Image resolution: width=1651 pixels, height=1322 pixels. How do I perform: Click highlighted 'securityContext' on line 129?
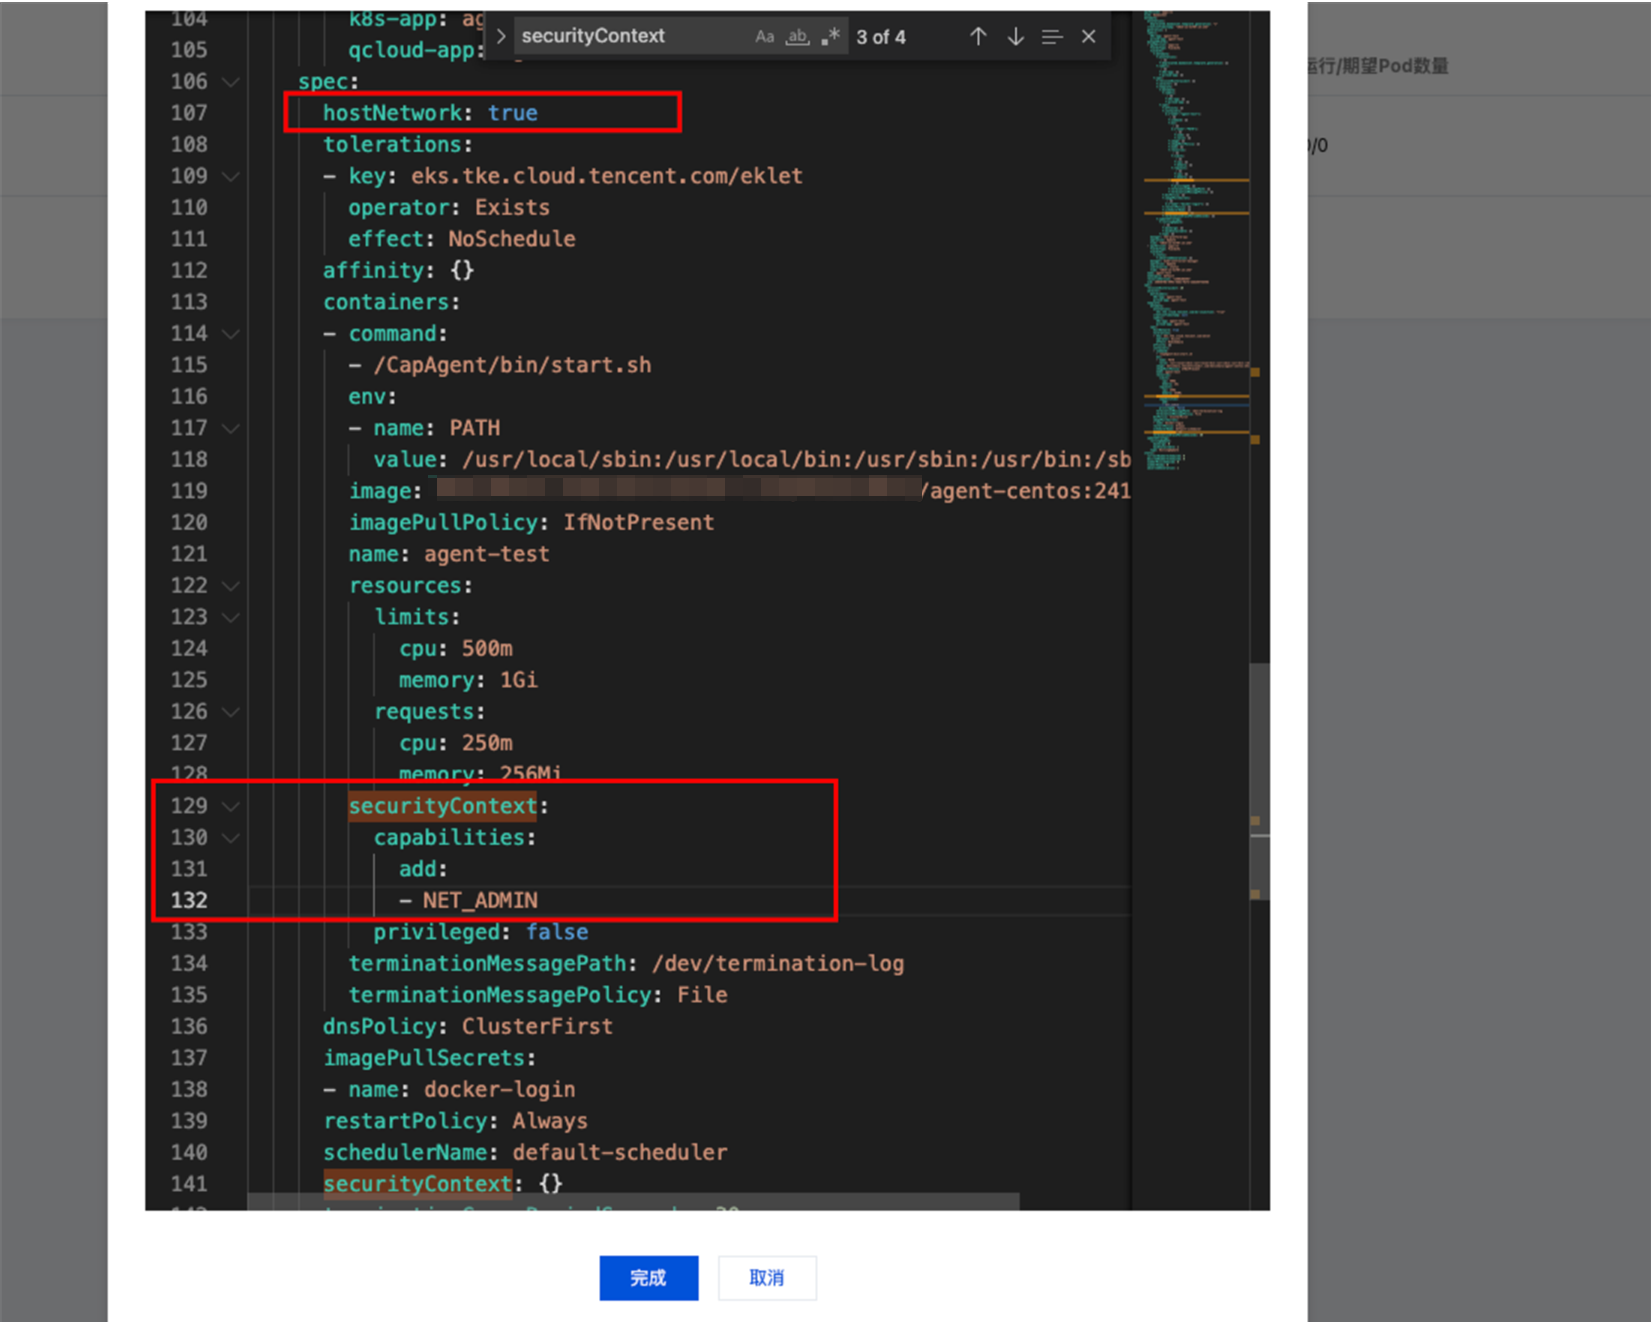(443, 806)
